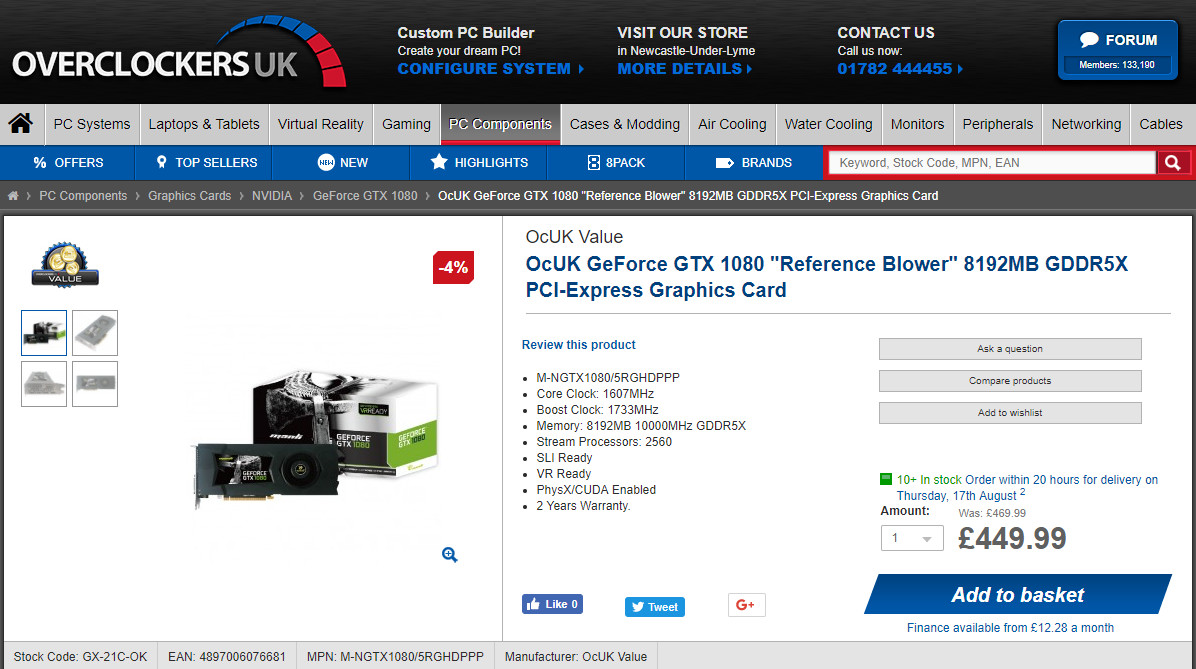
Task: View Highlights section
Action: (479, 162)
